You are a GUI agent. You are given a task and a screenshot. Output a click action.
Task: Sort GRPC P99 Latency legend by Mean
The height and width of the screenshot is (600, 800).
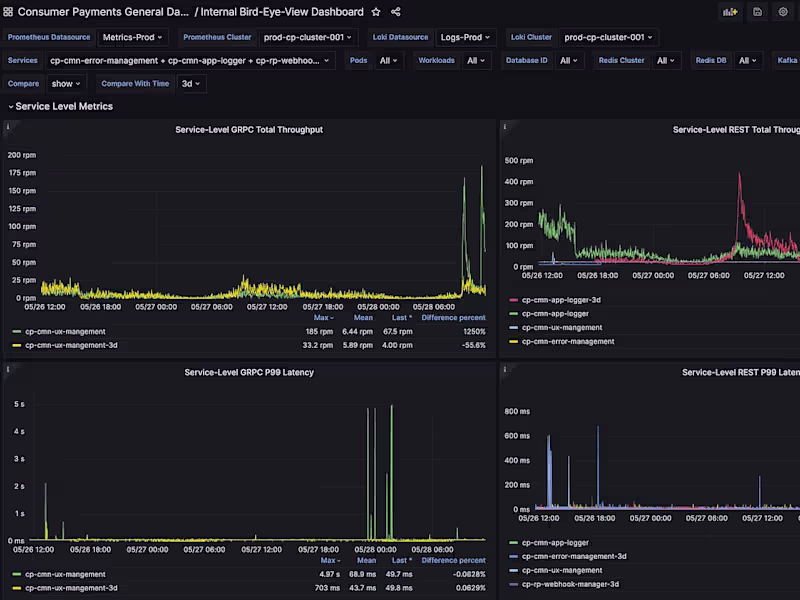pyautogui.click(x=366, y=561)
